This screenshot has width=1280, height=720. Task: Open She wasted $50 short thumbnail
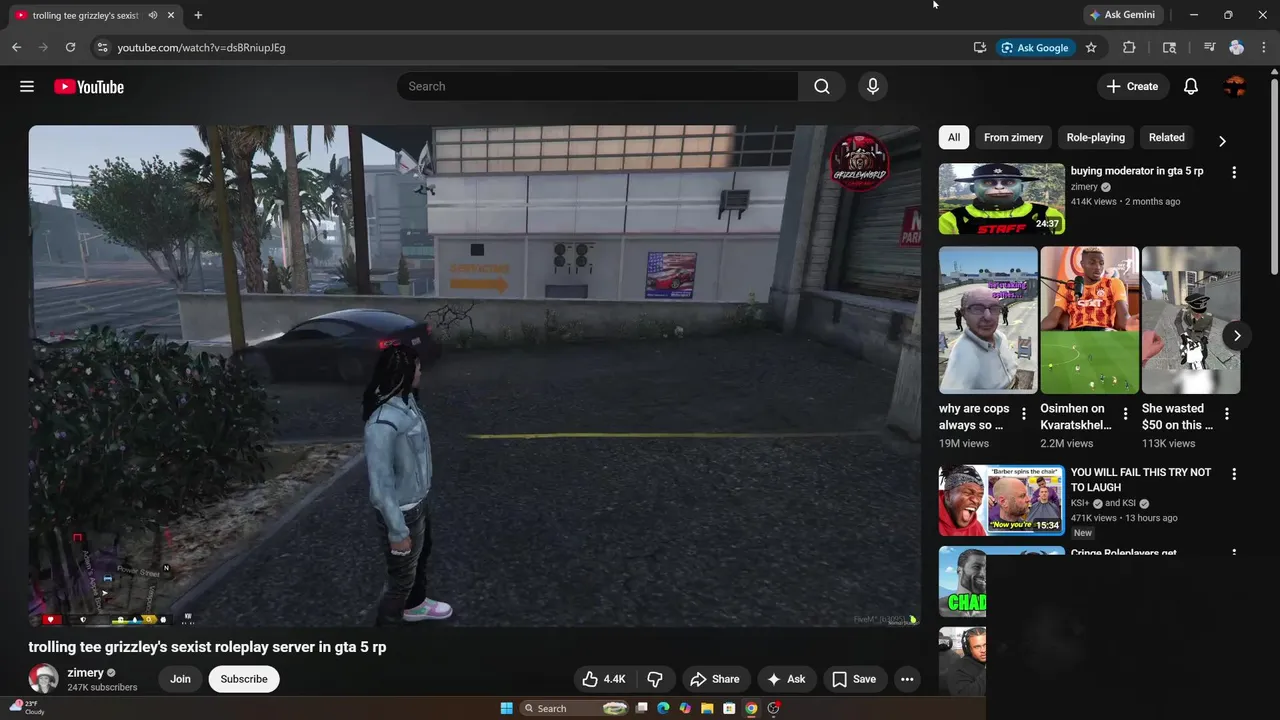click(x=1191, y=320)
